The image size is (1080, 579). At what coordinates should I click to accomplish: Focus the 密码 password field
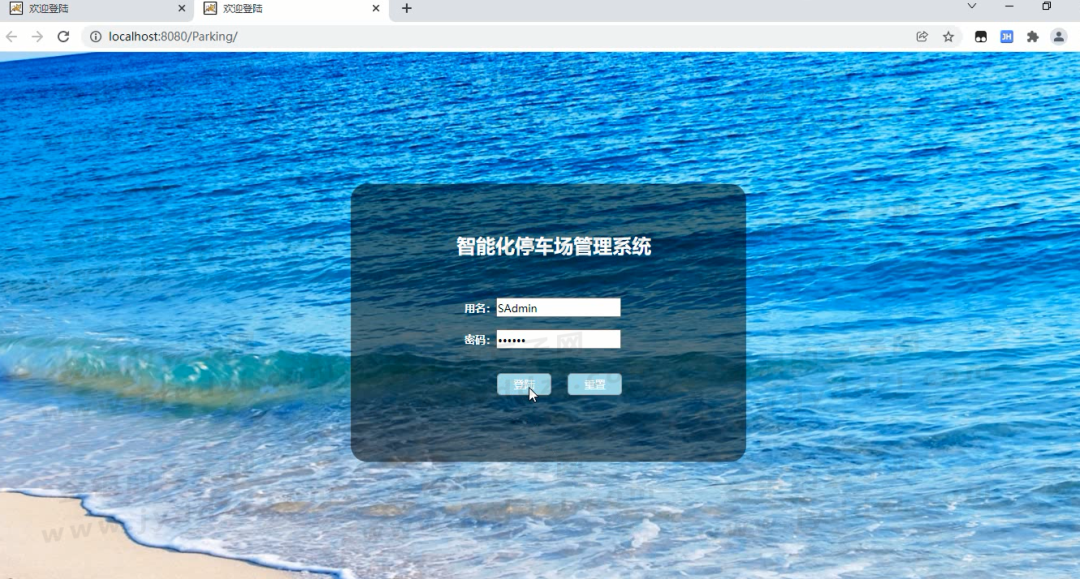pos(559,339)
